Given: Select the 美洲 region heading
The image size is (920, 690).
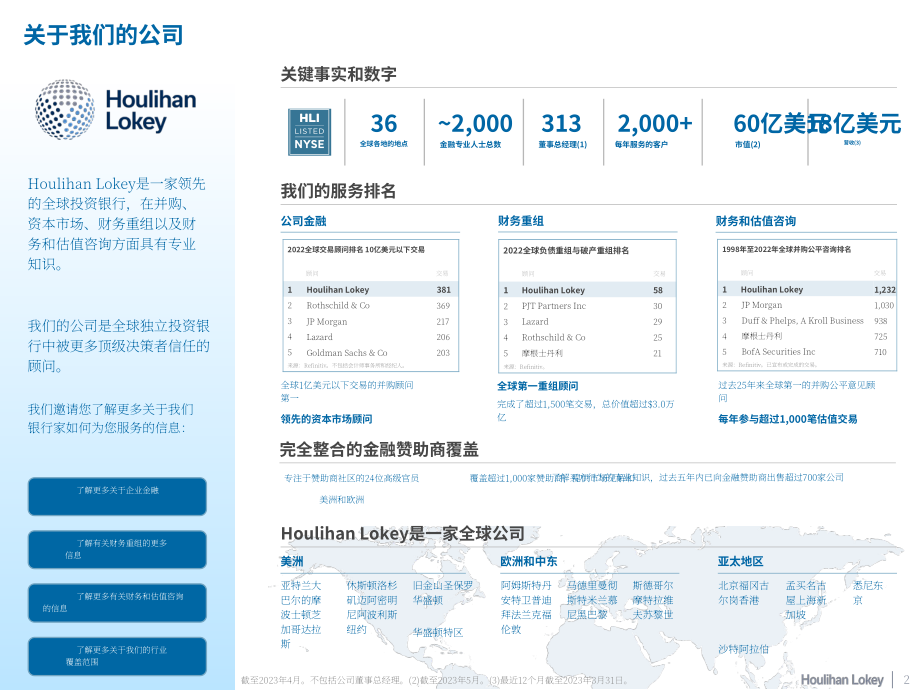Looking at the screenshot, I should (292, 562).
